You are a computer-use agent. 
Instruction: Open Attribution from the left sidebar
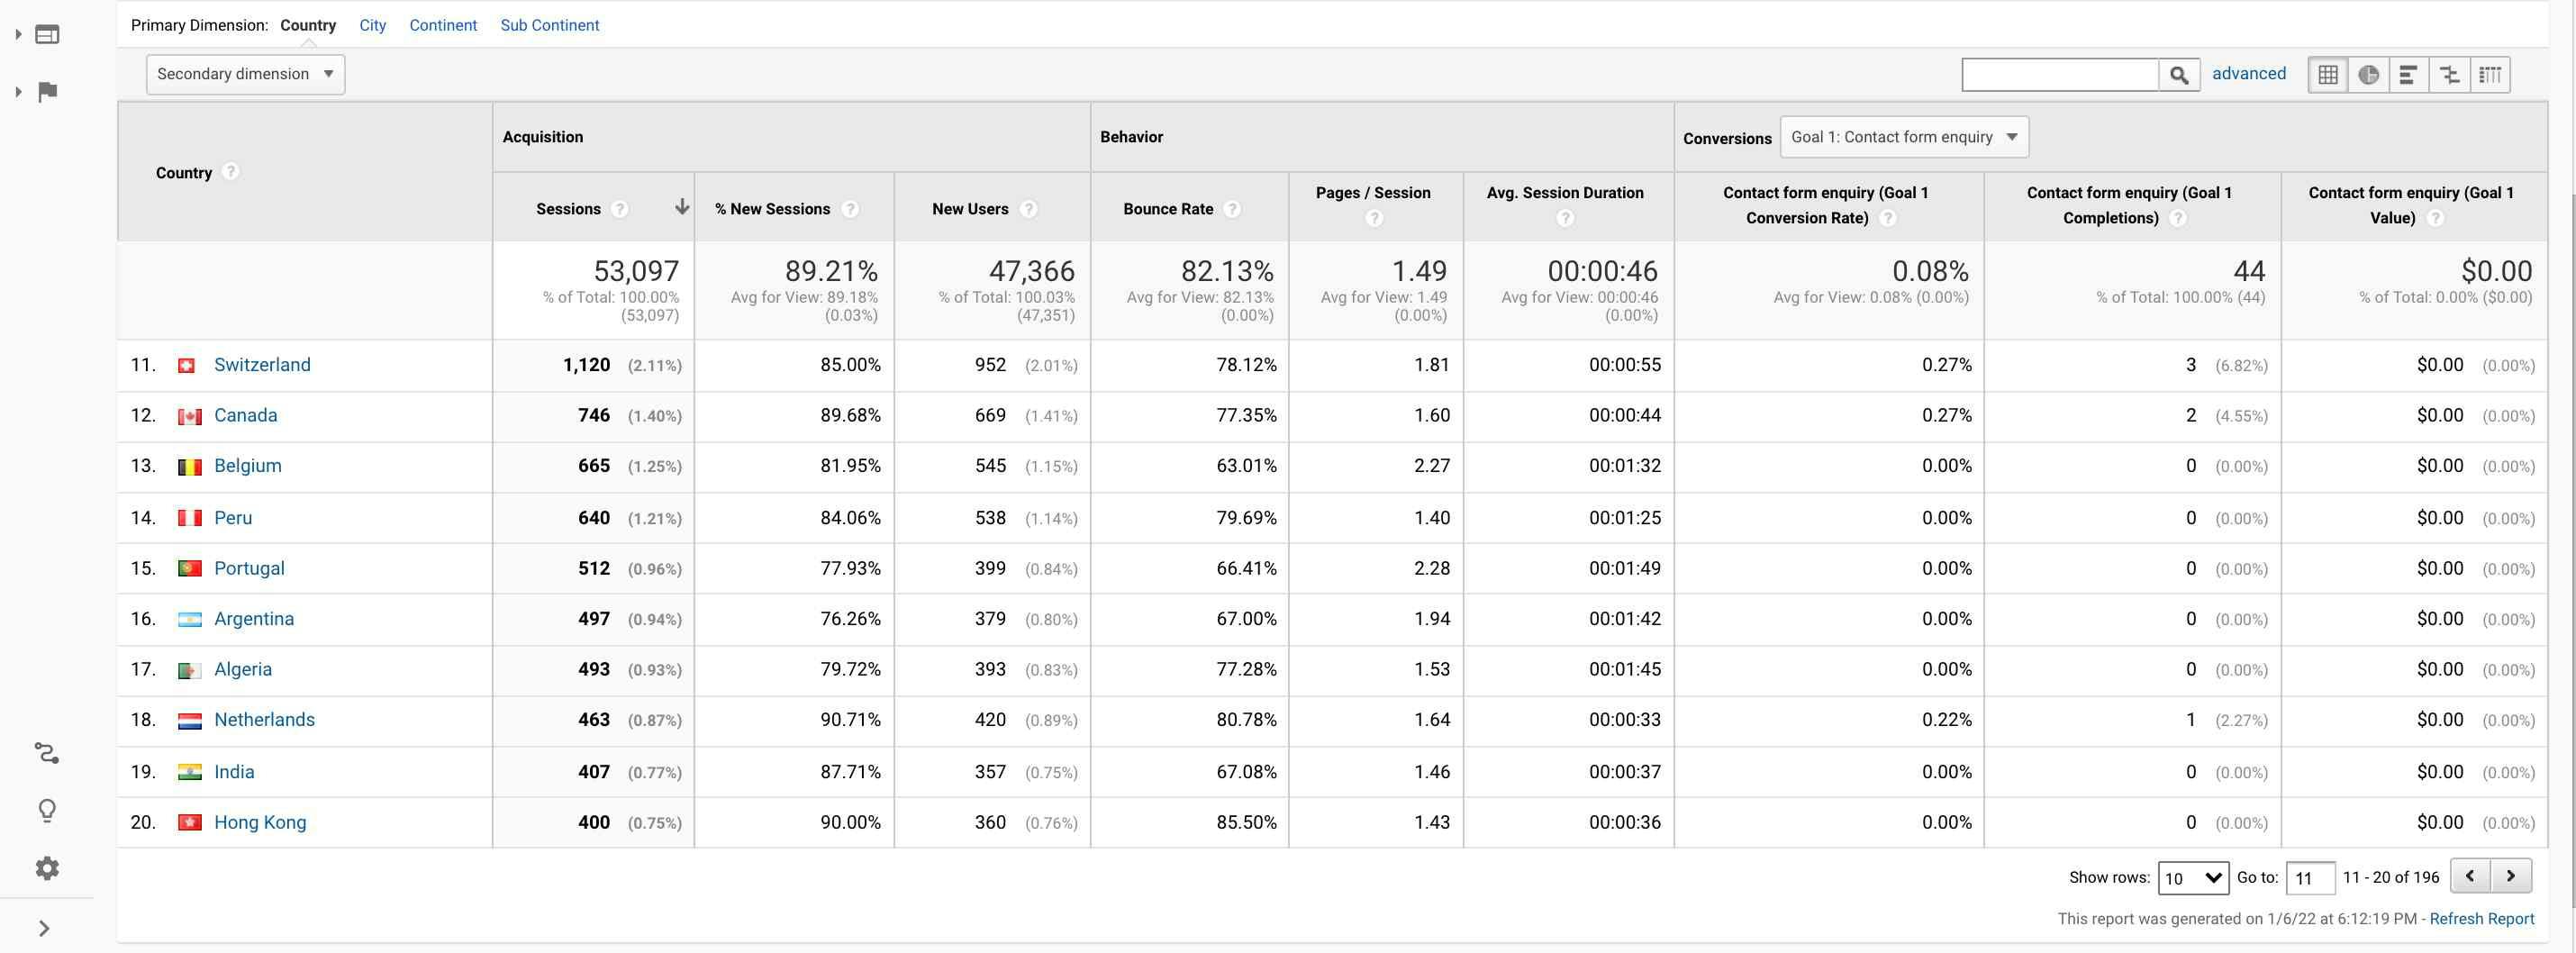pos(47,753)
